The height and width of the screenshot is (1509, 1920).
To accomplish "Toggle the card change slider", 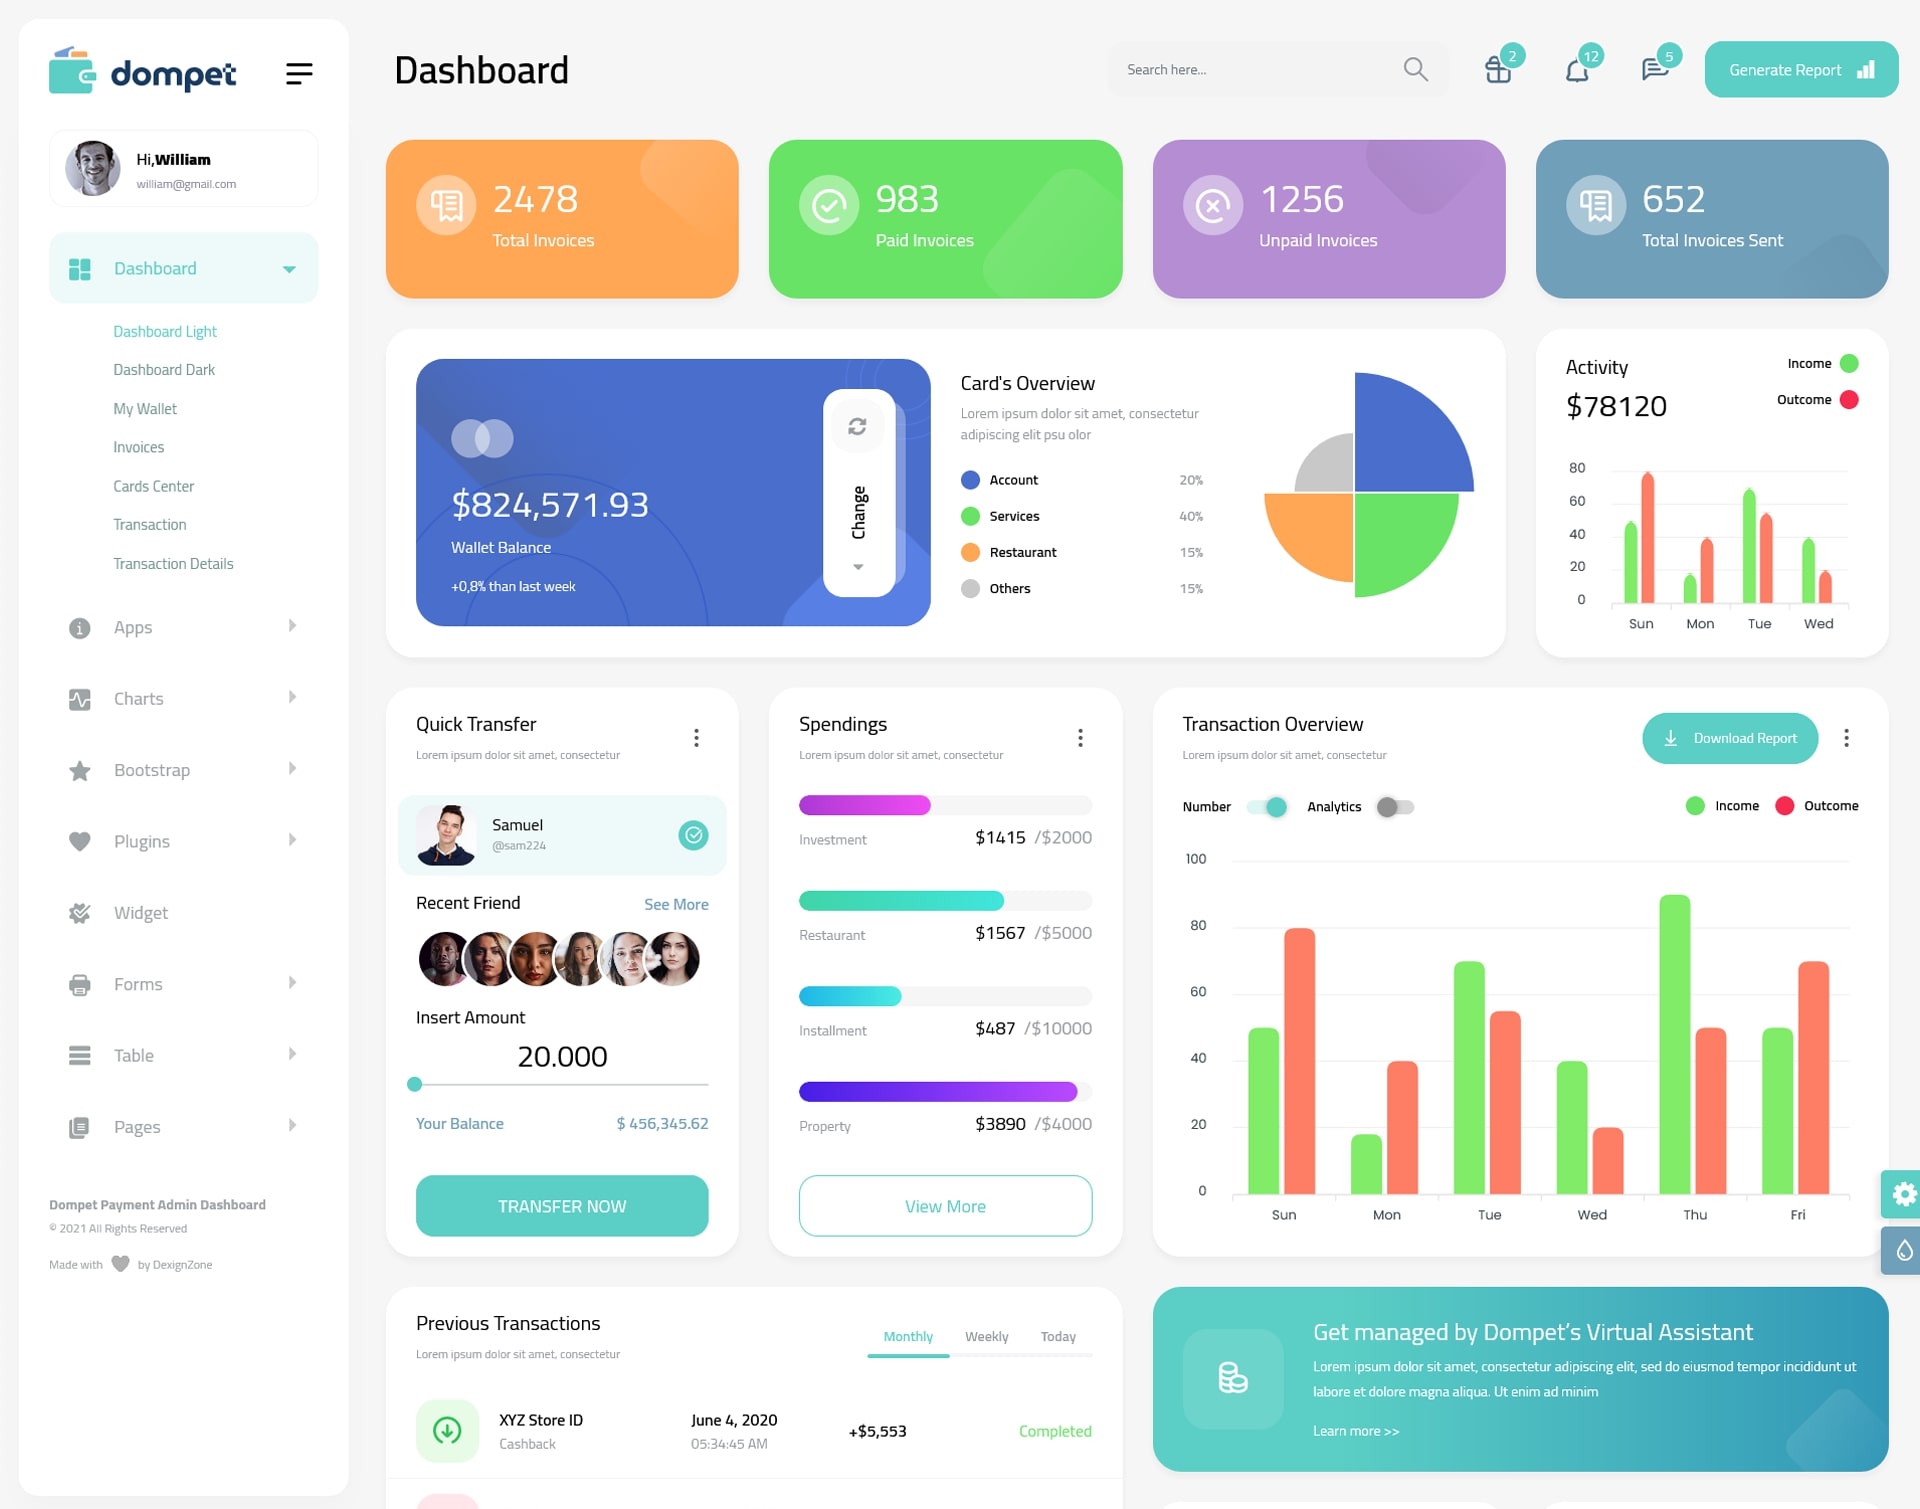I will tap(857, 491).
